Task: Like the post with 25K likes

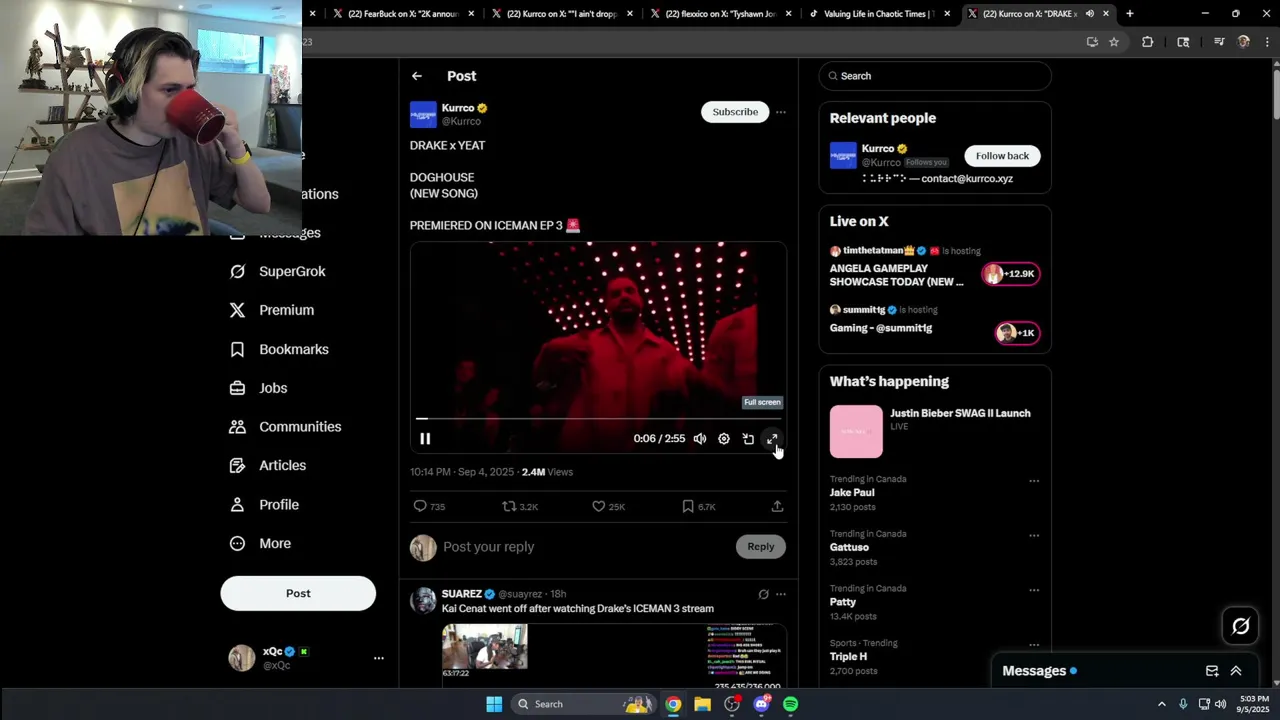Action: (x=608, y=507)
